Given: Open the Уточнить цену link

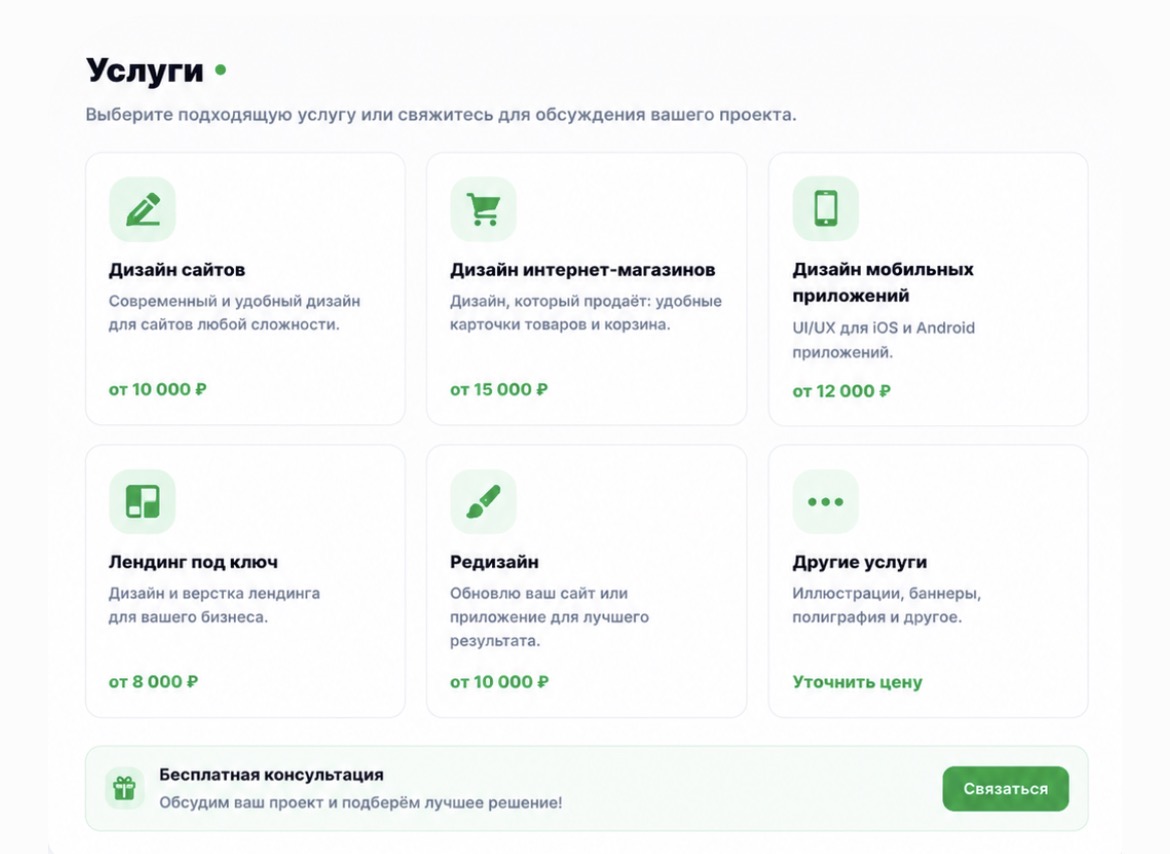Looking at the screenshot, I should point(857,682).
